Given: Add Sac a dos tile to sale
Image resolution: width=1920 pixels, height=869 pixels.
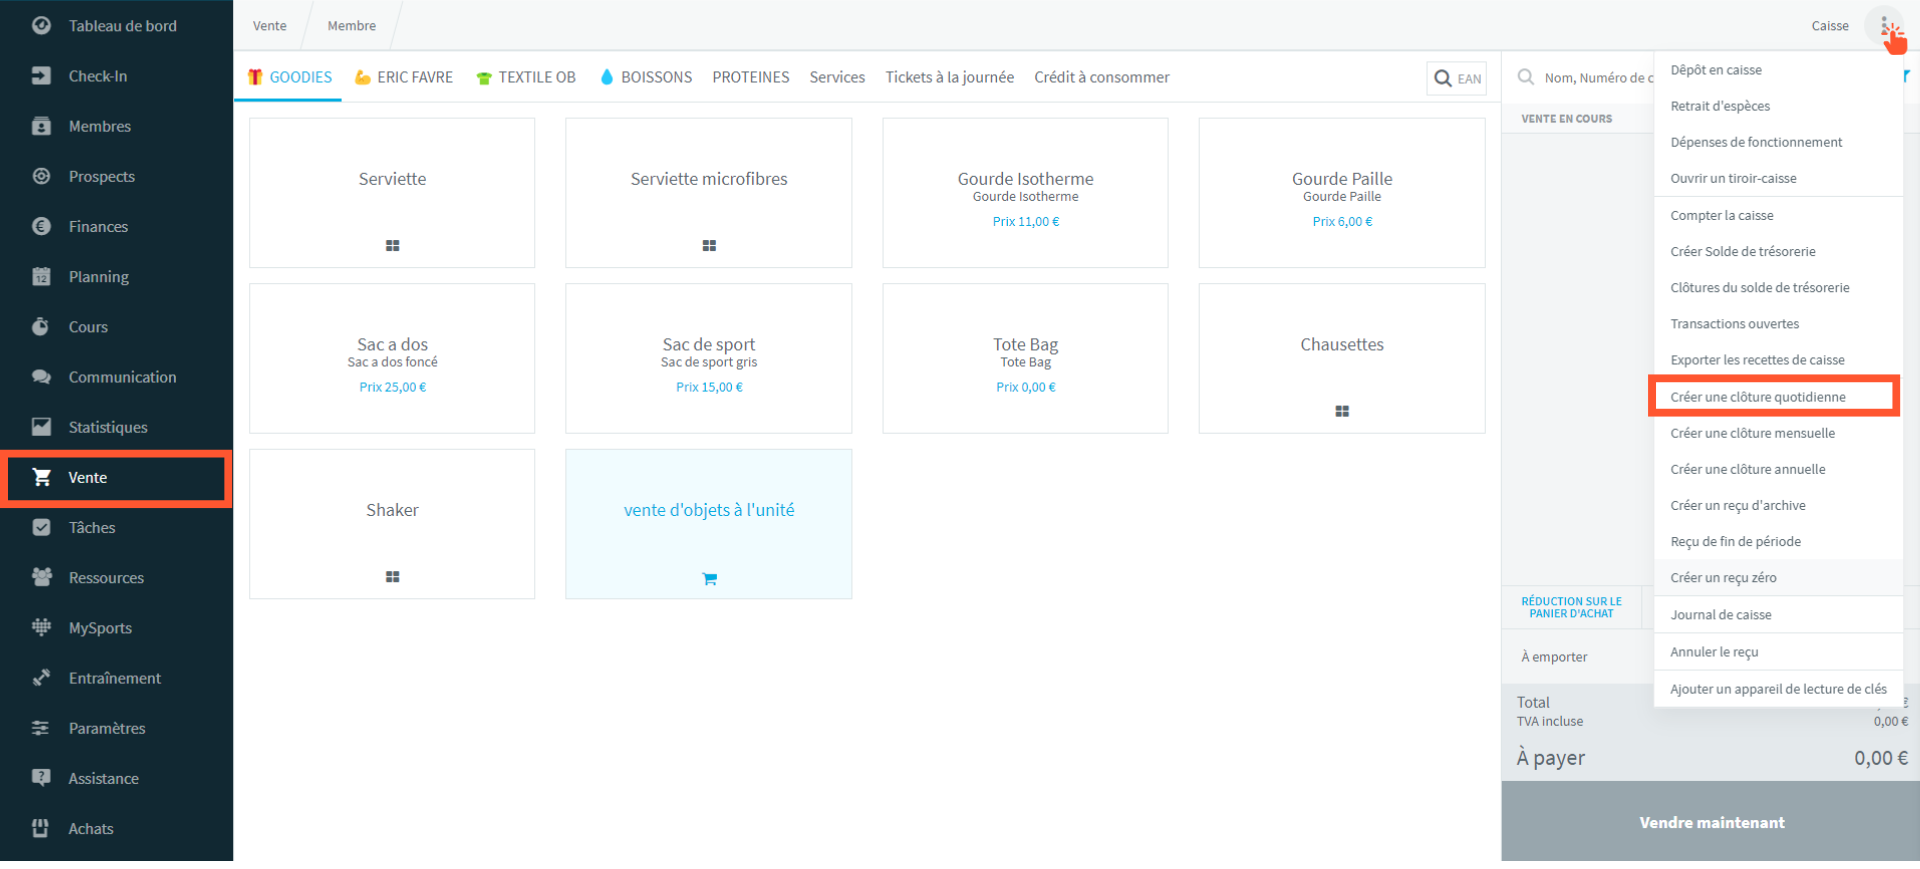Looking at the screenshot, I should coord(392,358).
